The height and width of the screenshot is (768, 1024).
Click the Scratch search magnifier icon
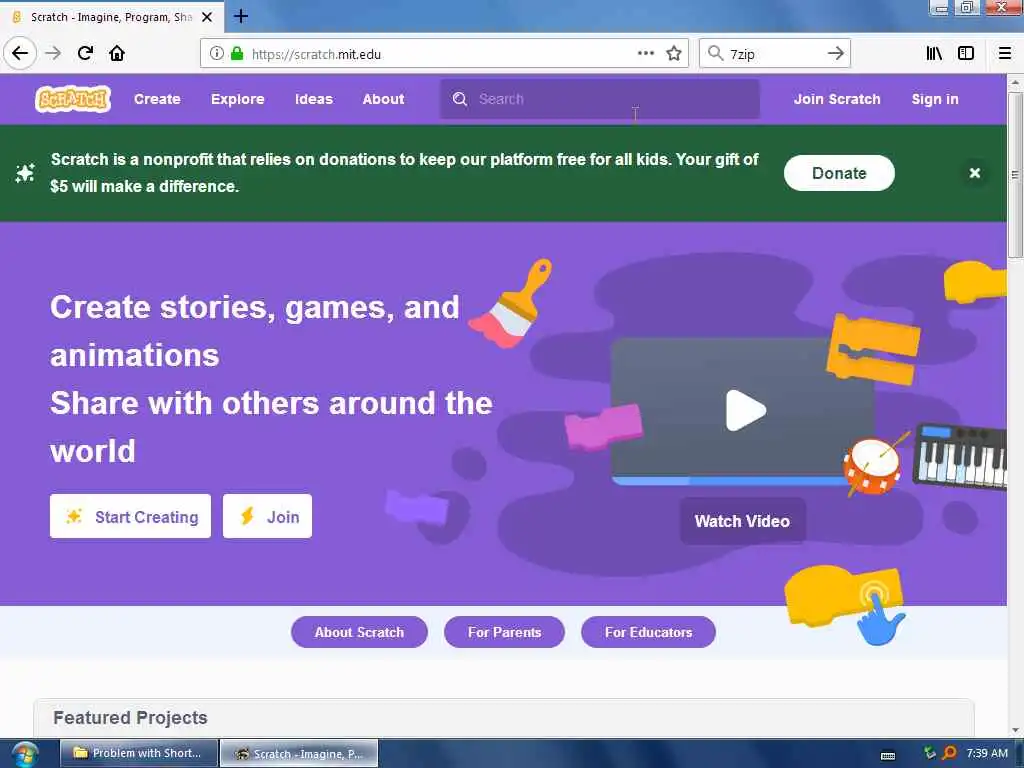[x=460, y=99]
